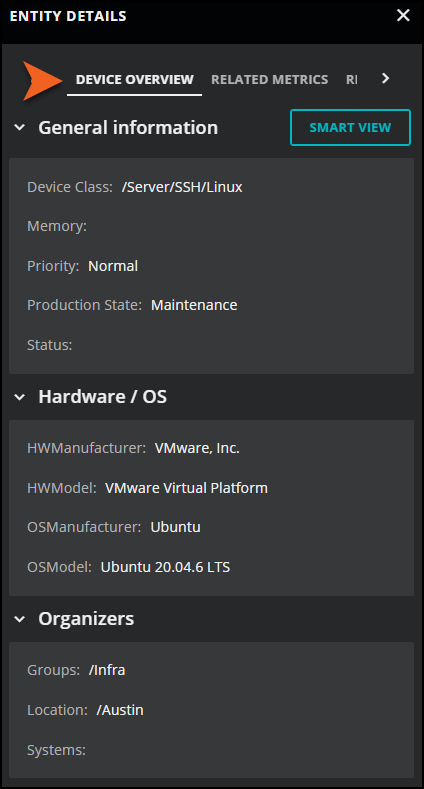Image resolution: width=424 pixels, height=789 pixels.
Task: Click the Entity Details panel title
Action: click(x=68, y=16)
